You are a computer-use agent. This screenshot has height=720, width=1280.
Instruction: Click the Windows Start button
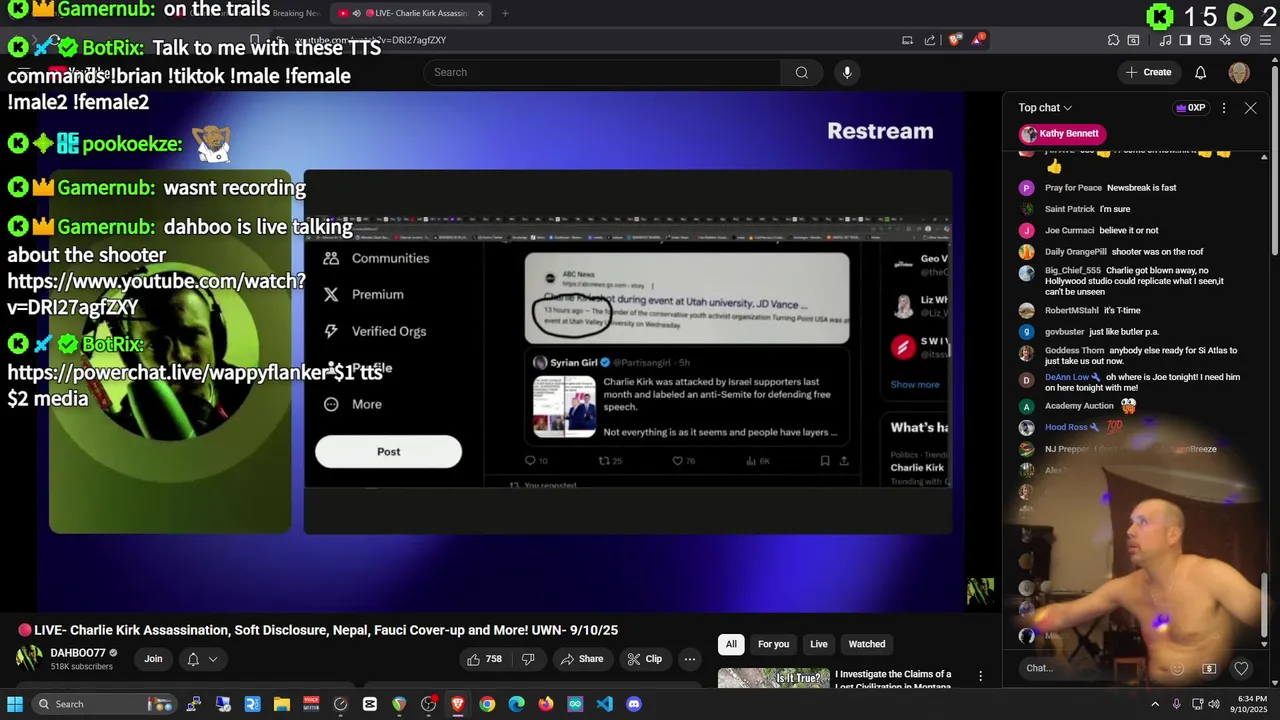tap(15, 704)
